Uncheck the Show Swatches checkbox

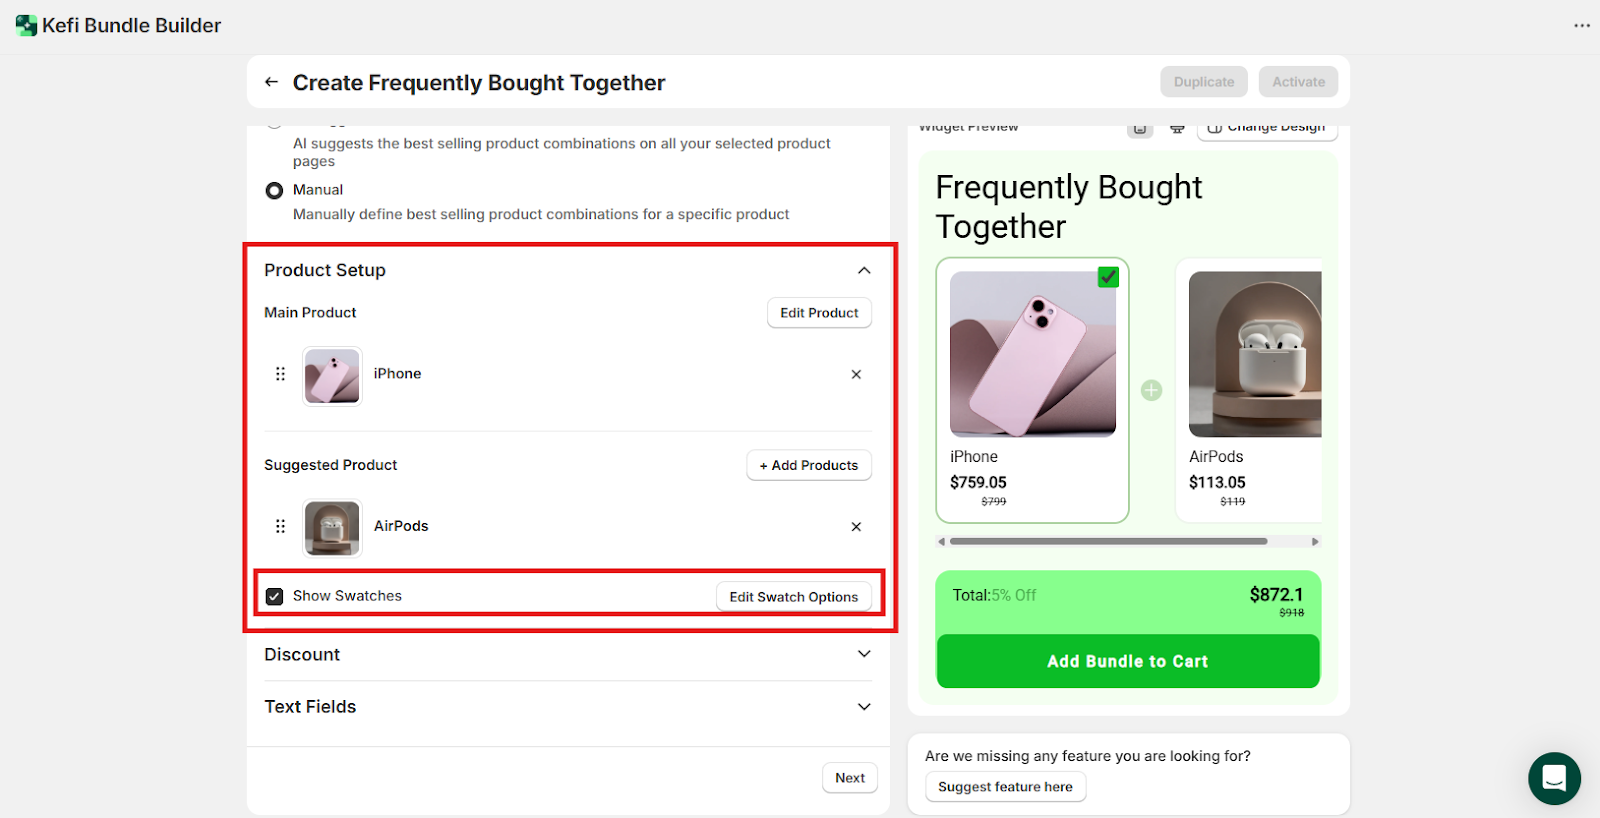coord(275,597)
